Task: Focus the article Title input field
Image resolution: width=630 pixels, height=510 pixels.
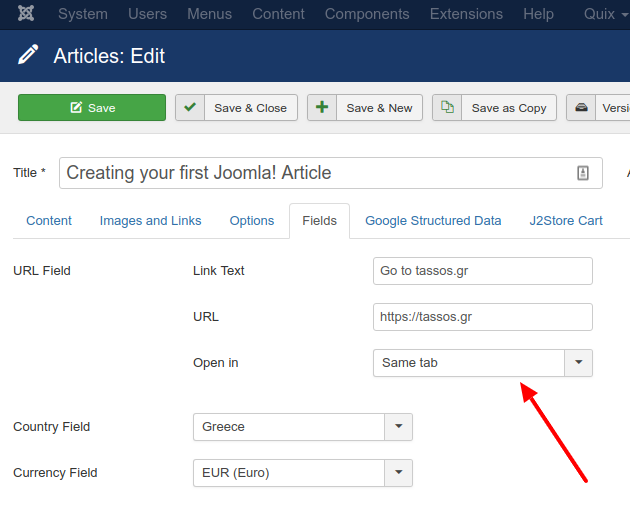Action: [x=331, y=173]
